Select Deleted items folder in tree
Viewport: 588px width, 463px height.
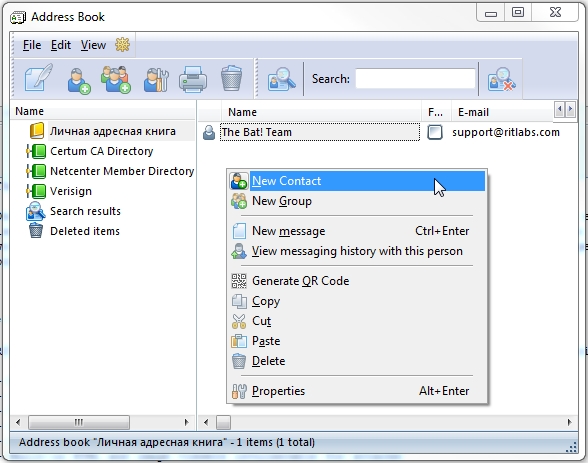tap(85, 231)
